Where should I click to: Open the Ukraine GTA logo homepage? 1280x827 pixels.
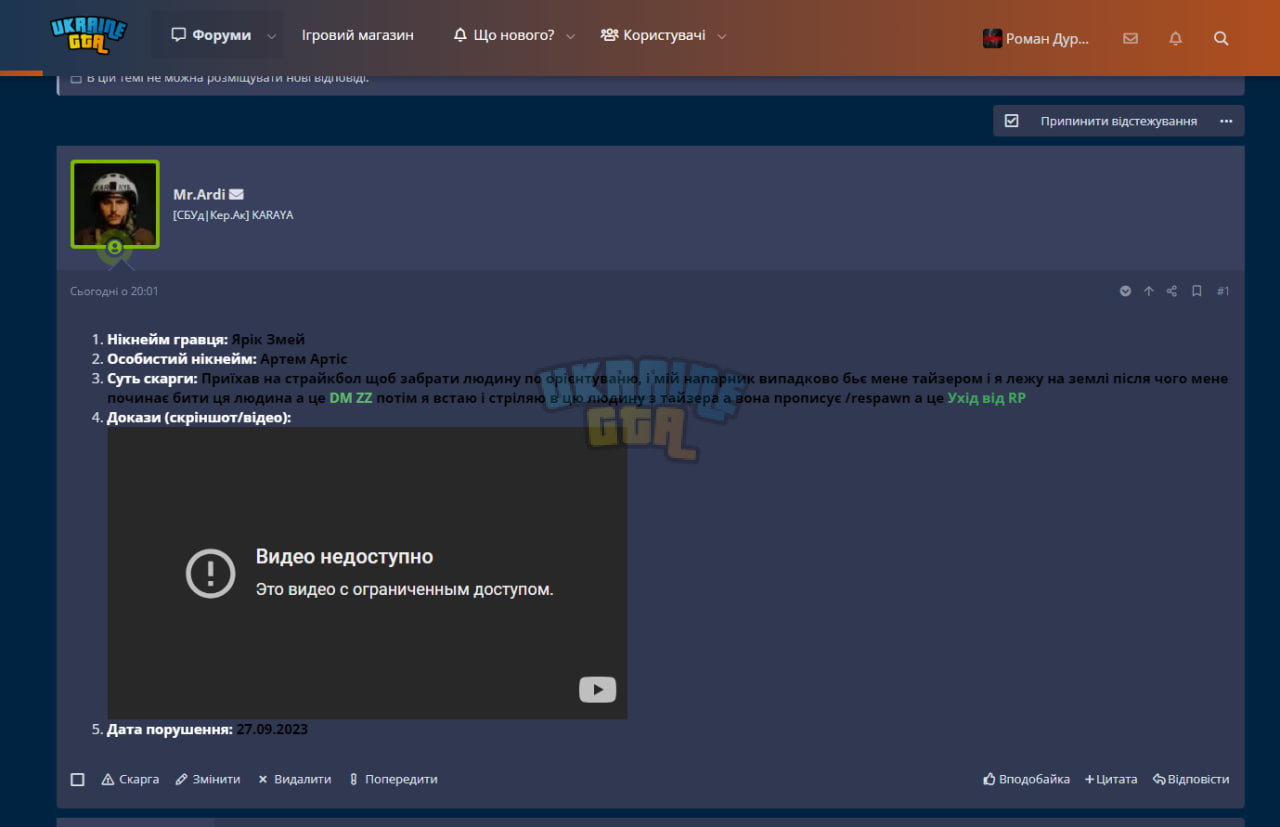89,35
